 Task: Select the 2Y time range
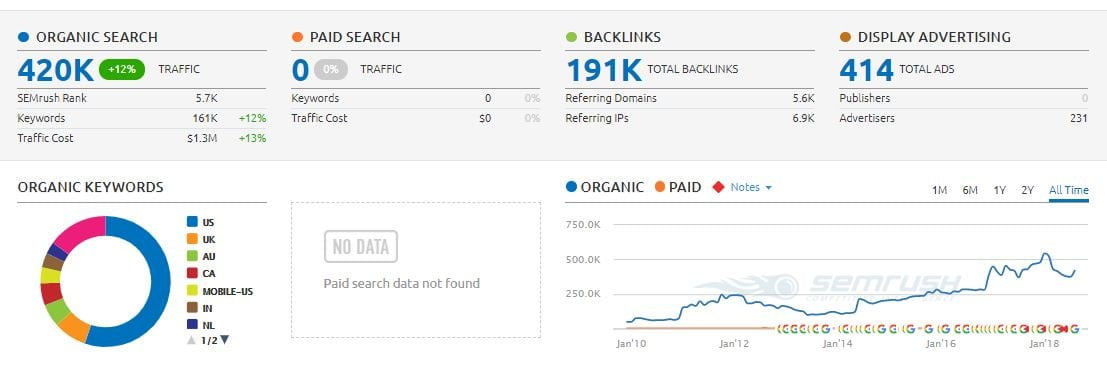(x=1027, y=190)
